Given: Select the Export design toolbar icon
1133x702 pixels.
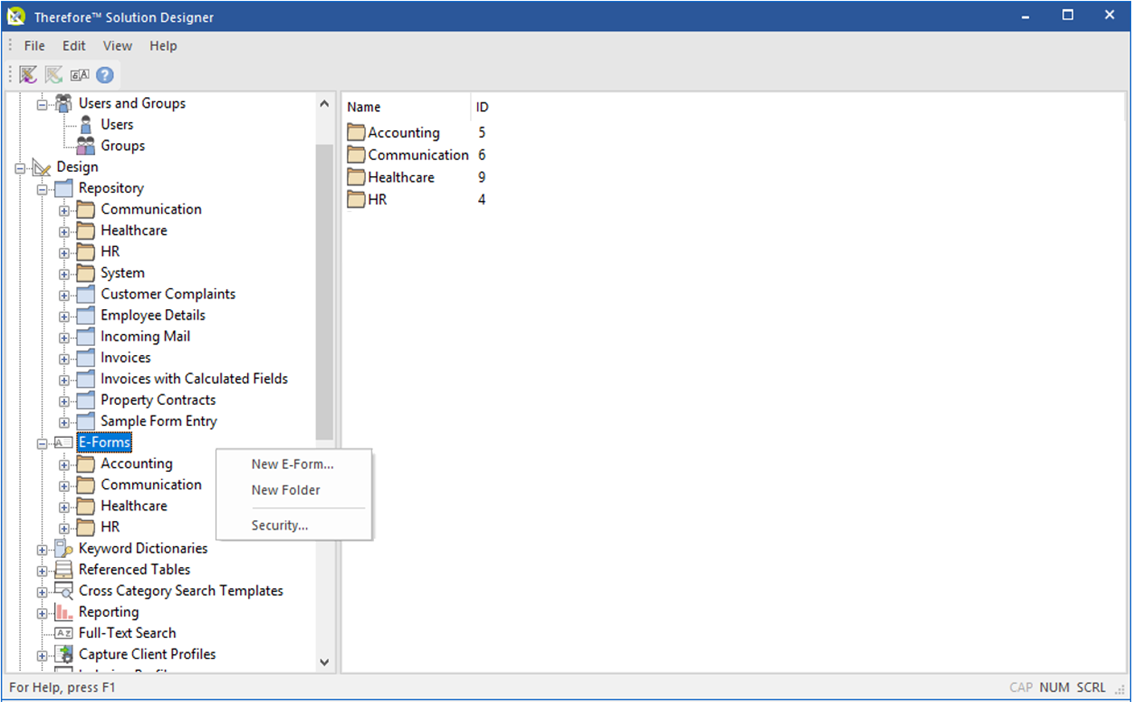Looking at the screenshot, I should pyautogui.click(x=53, y=74).
